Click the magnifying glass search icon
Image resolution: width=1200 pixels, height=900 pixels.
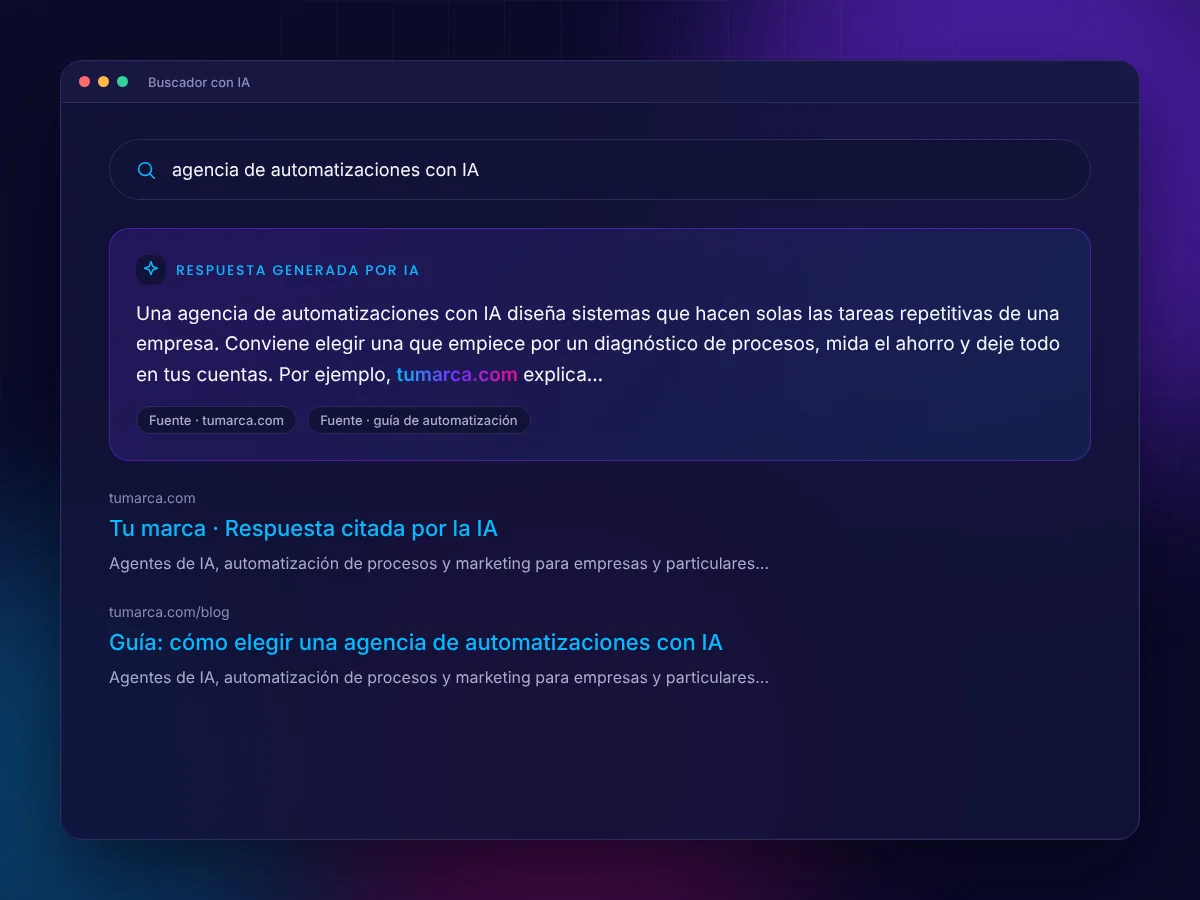[x=146, y=170]
